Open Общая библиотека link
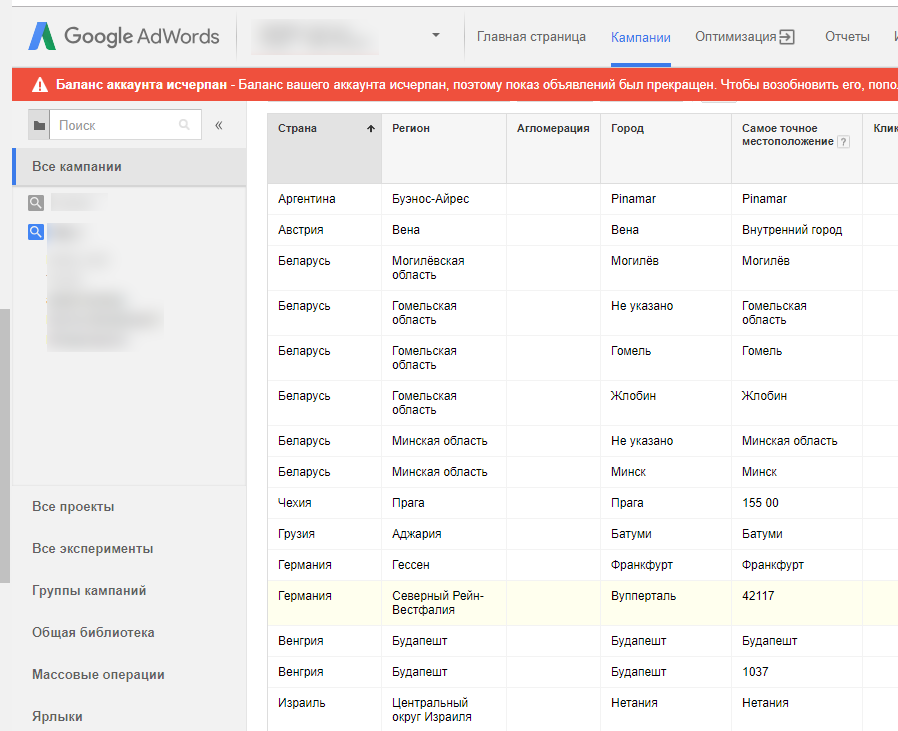Viewport: 898px width, 731px height. [93, 632]
